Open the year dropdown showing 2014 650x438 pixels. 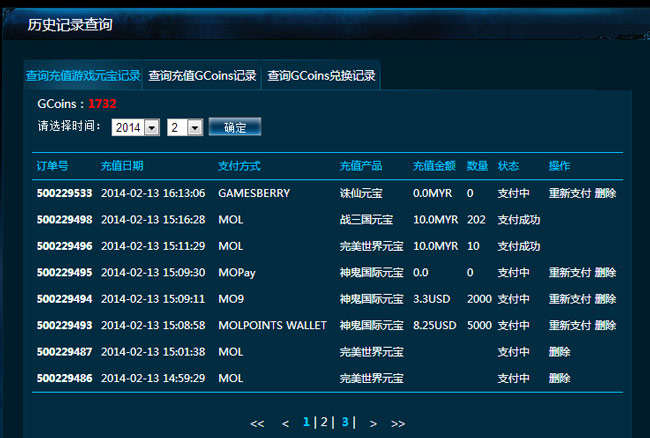tap(136, 127)
